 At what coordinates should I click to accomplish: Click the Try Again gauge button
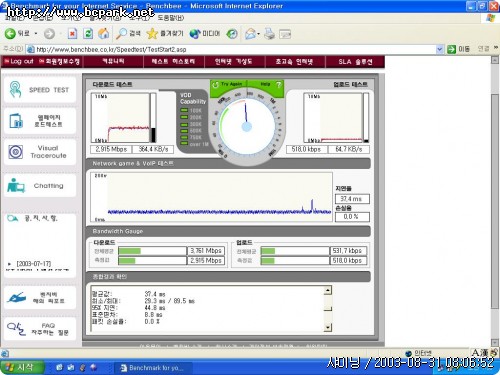pos(227,84)
